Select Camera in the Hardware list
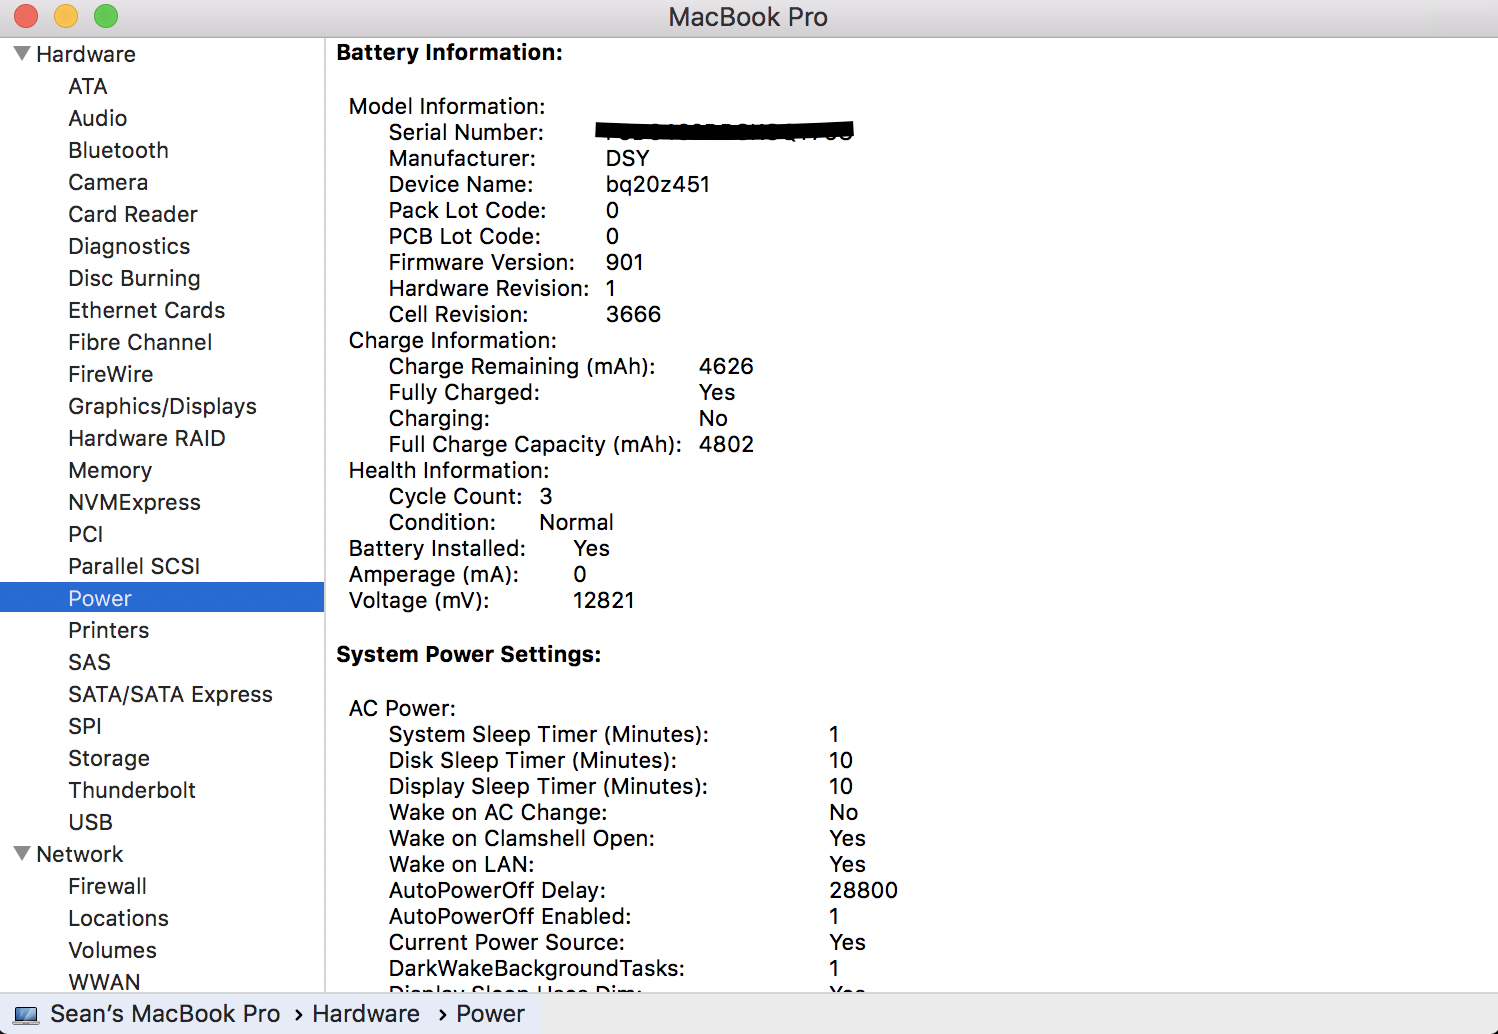The image size is (1498, 1034). (x=108, y=182)
